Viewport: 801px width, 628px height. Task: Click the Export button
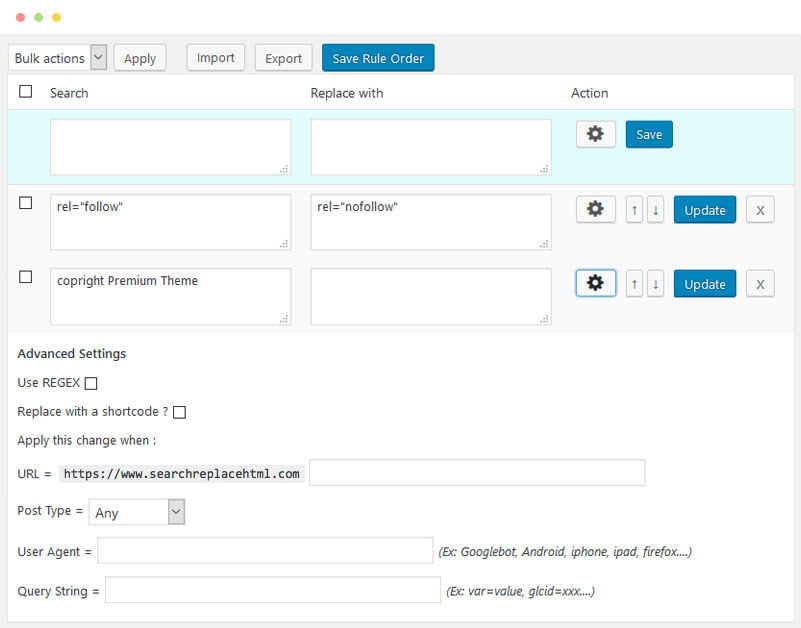click(x=284, y=58)
